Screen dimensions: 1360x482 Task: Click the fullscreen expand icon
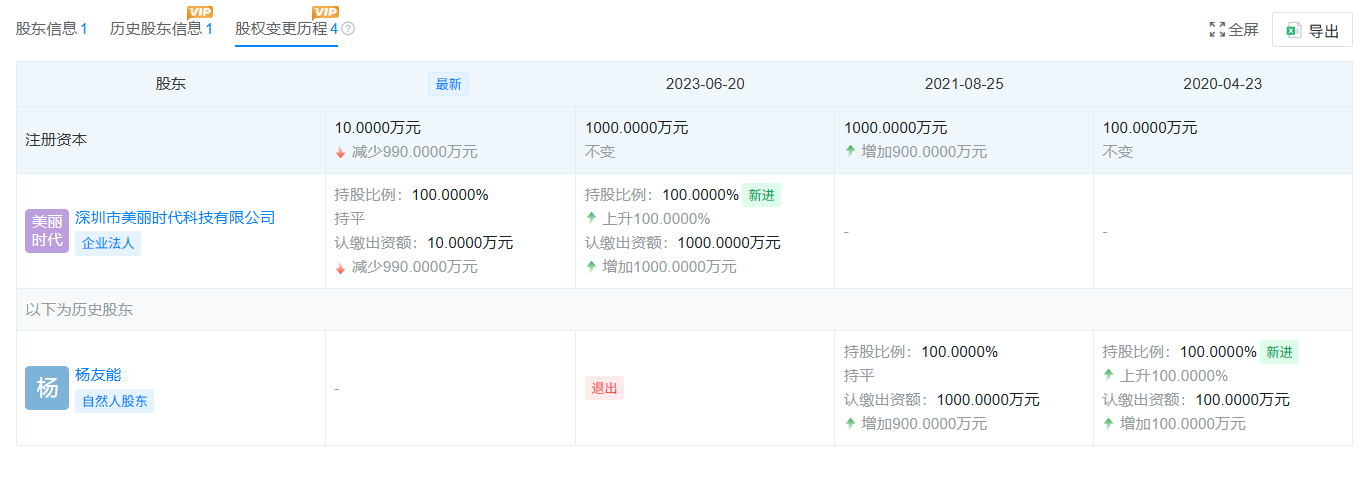1217,30
